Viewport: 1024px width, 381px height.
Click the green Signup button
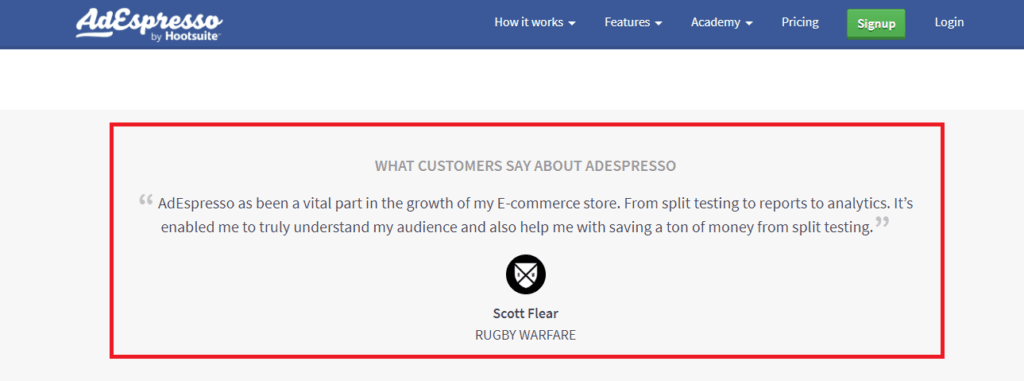point(876,24)
